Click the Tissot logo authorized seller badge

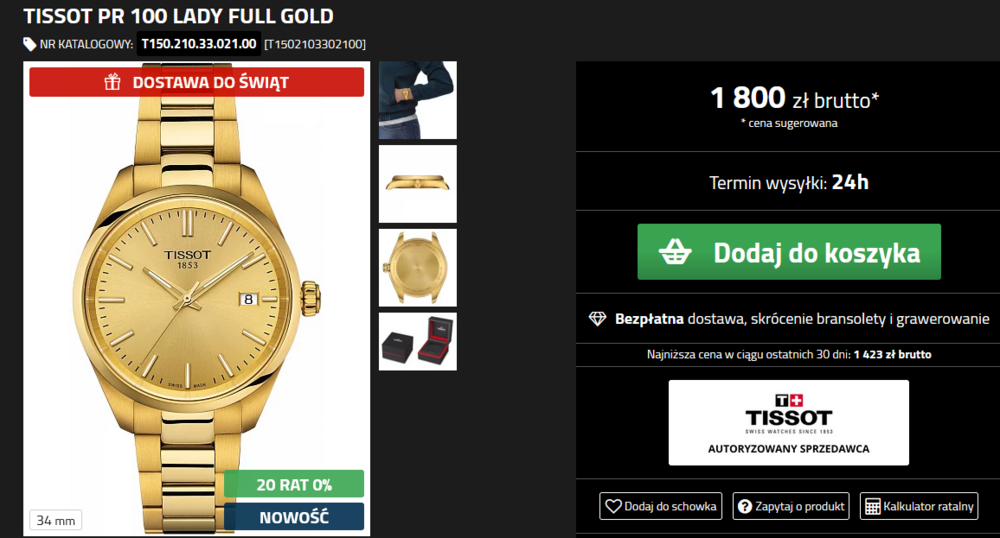pyautogui.click(x=789, y=423)
